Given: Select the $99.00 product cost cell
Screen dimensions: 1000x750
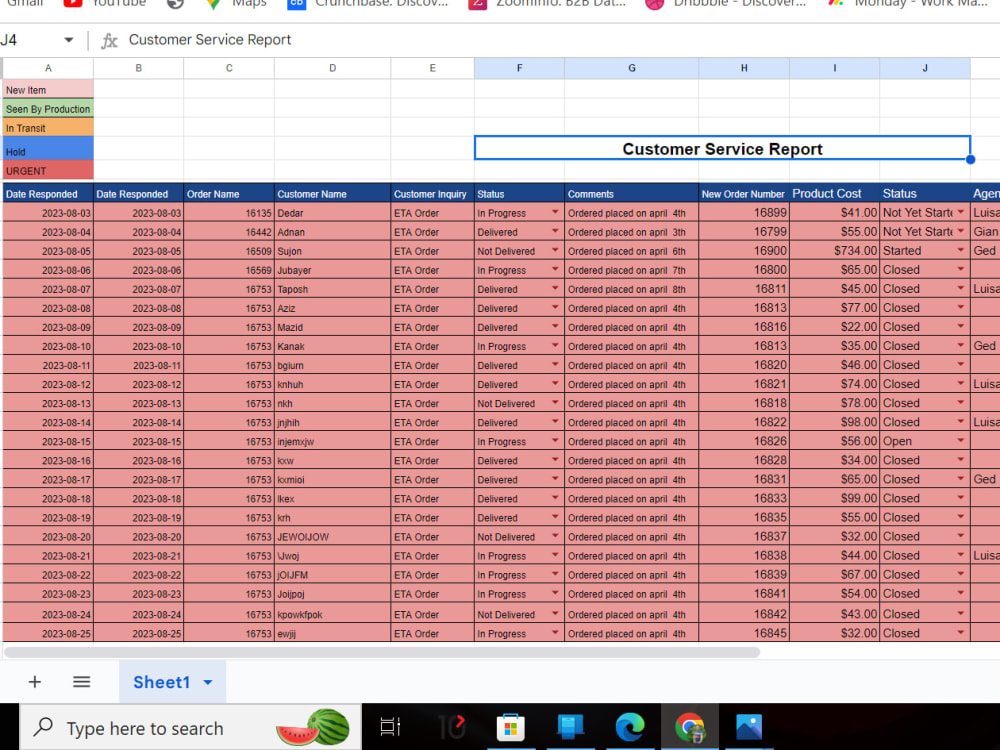Looking at the screenshot, I should coord(834,498).
